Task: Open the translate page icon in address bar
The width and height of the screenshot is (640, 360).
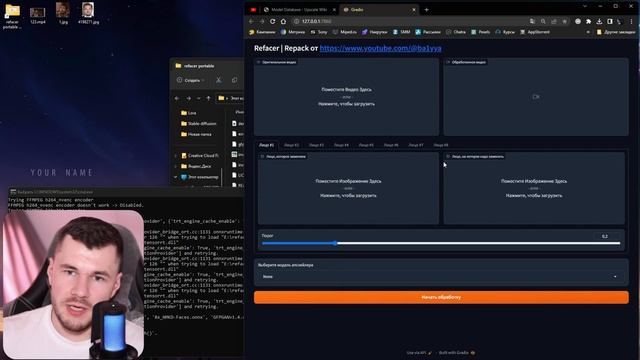Action: 533,21
